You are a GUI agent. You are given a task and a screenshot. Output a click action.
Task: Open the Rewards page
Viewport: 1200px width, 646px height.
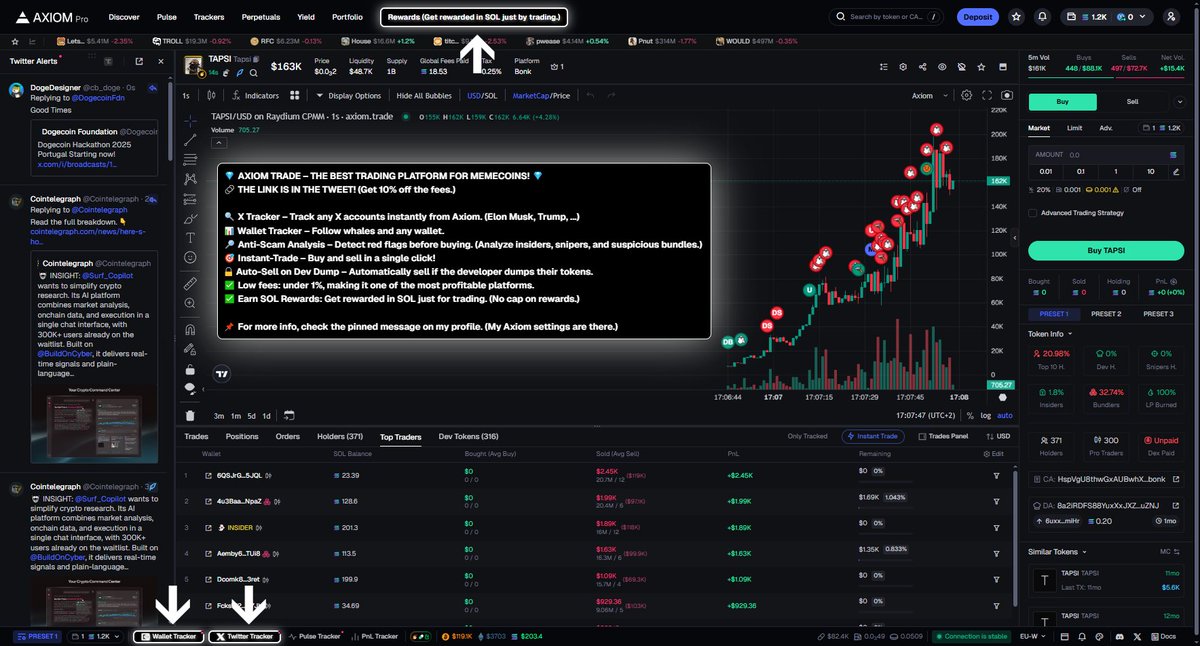click(x=475, y=17)
